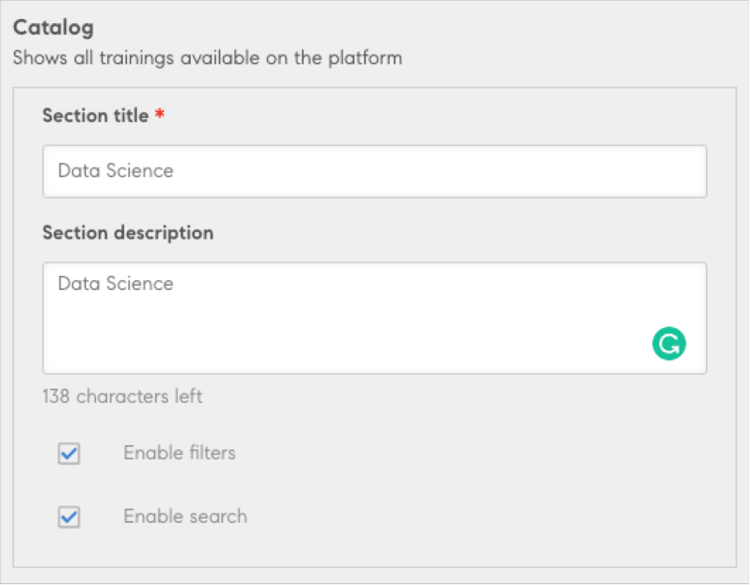Image resolution: width=750 pixels, height=585 pixels.
Task: Toggle the Enable filters checkbox
Action: point(69,454)
